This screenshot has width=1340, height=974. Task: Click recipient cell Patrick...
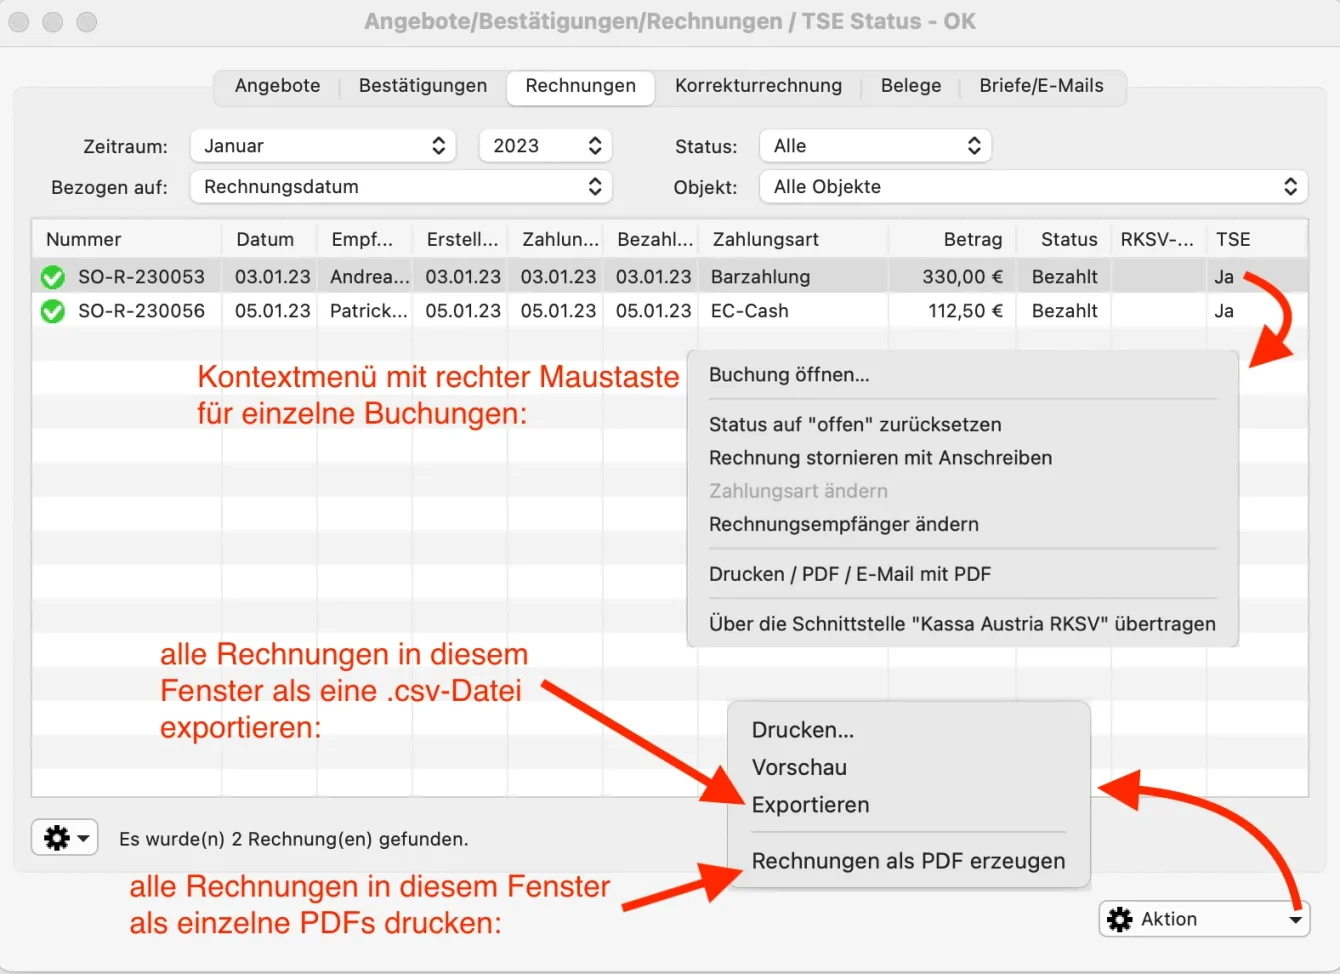click(x=369, y=311)
